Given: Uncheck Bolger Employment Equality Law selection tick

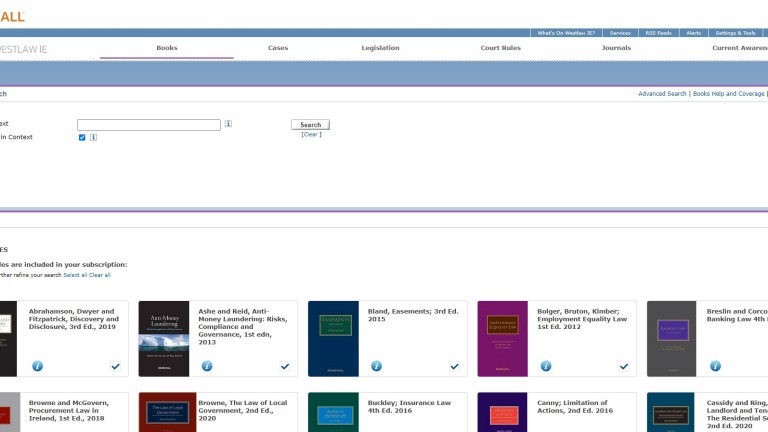Looking at the screenshot, I should pyautogui.click(x=624, y=366).
